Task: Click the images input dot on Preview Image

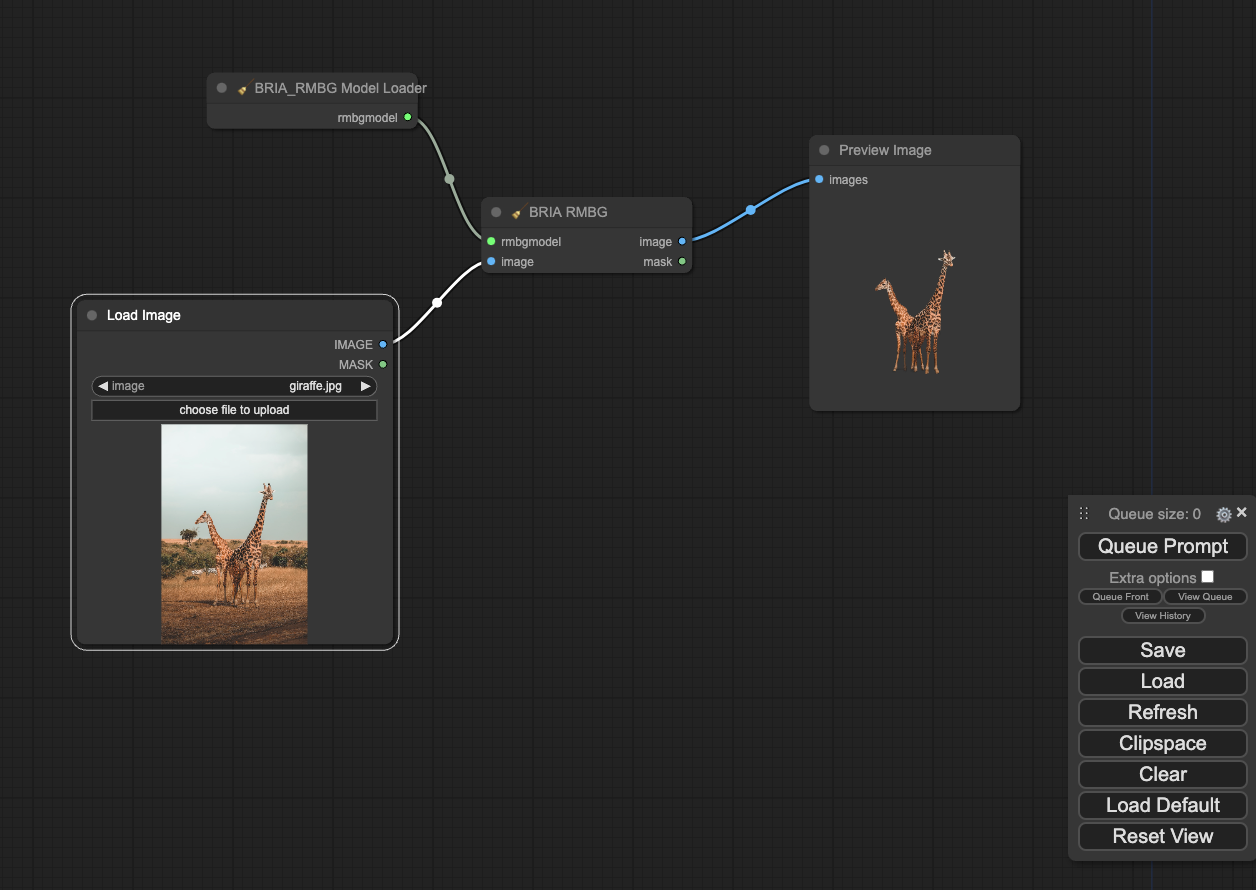Action: click(819, 180)
